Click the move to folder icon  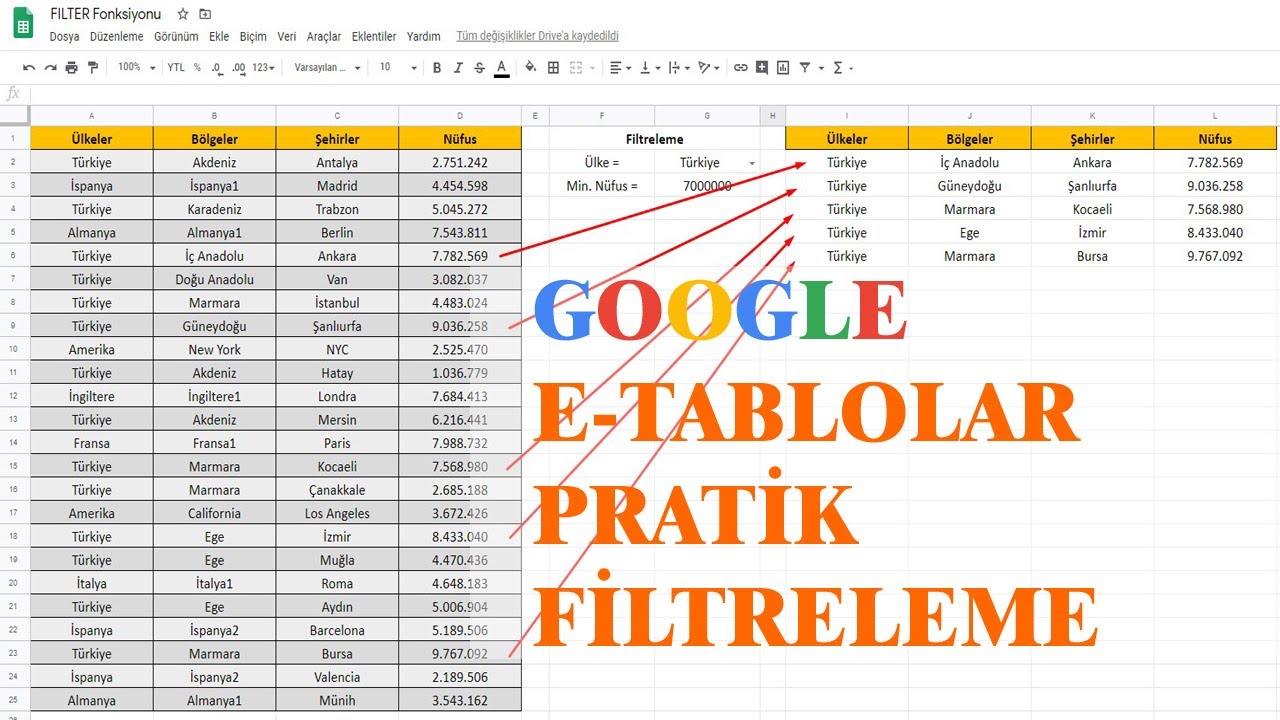tap(205, 15)
